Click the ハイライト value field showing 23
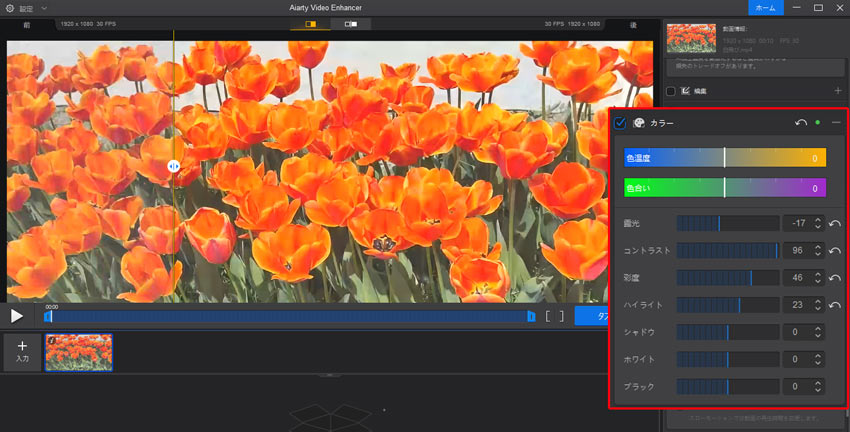The height and width of the screenshot is (432, 850). tap(797, 305)
